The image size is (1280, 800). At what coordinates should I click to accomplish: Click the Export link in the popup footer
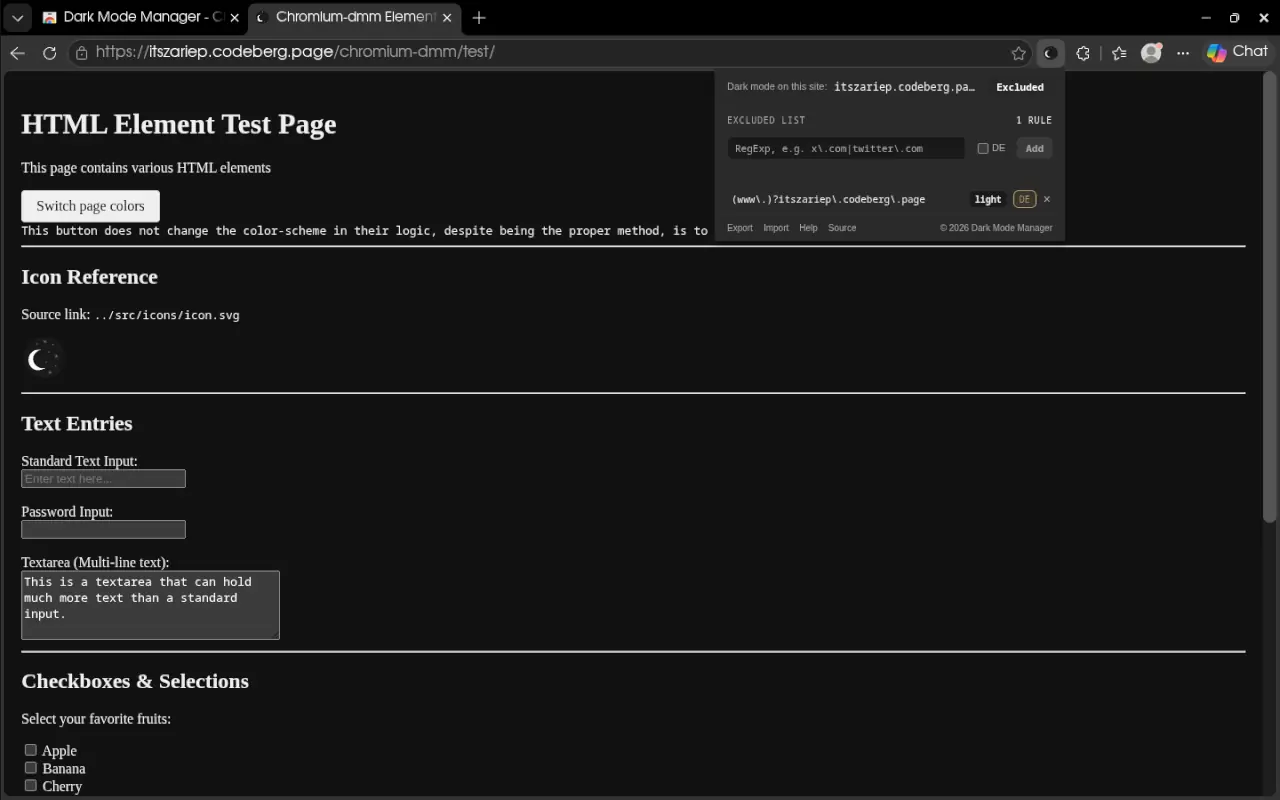point(740,228)
